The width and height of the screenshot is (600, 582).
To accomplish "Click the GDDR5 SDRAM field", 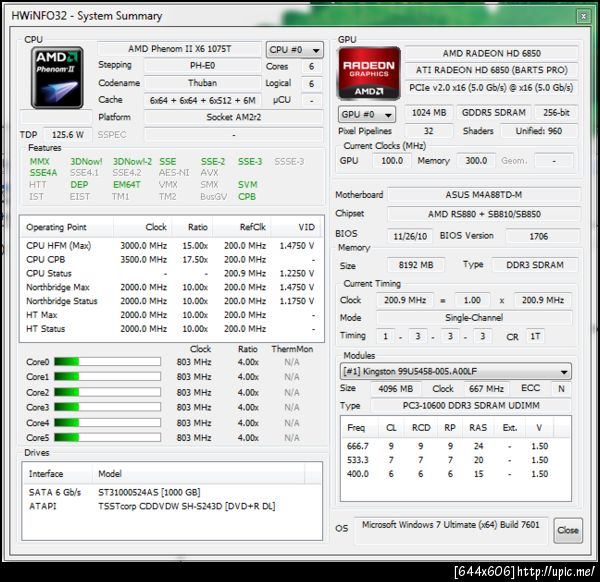I will coord(494,112).
